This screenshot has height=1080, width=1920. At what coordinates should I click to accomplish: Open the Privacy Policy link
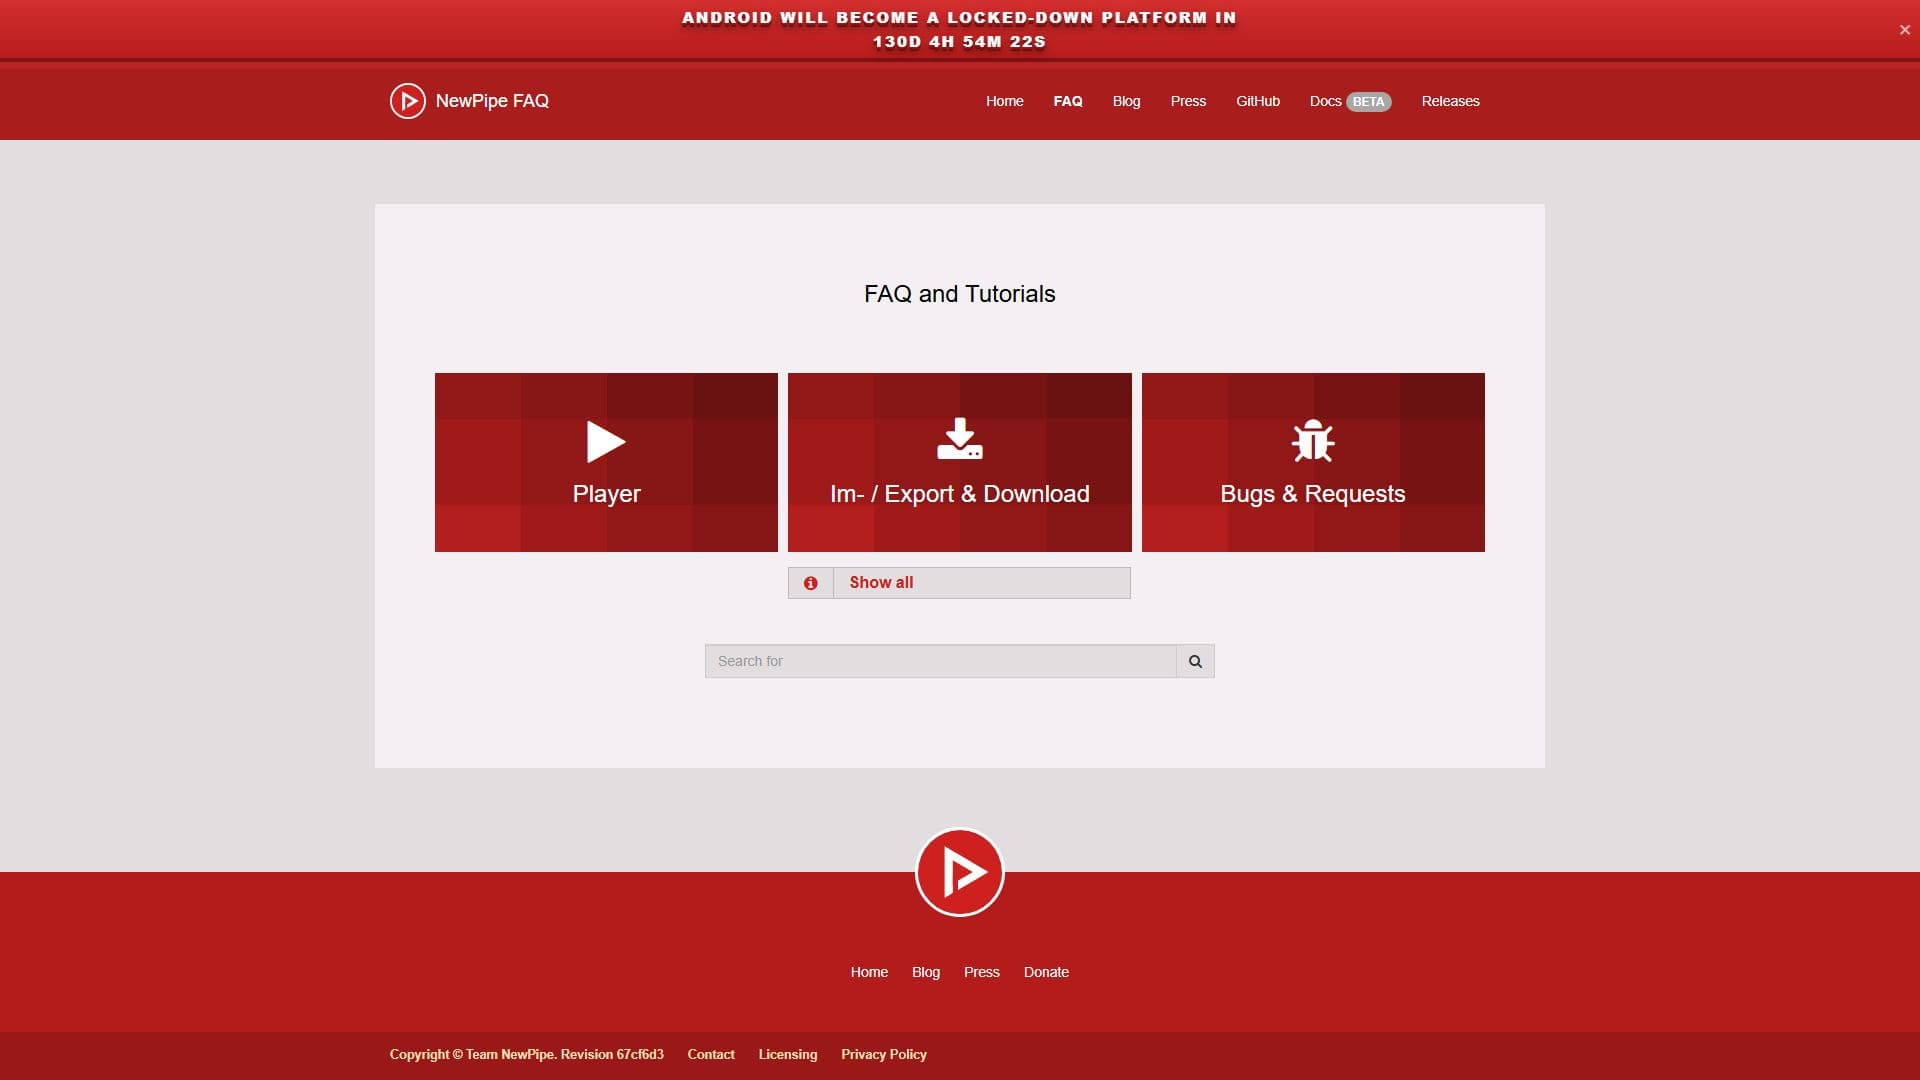(x=884, y=1054)
